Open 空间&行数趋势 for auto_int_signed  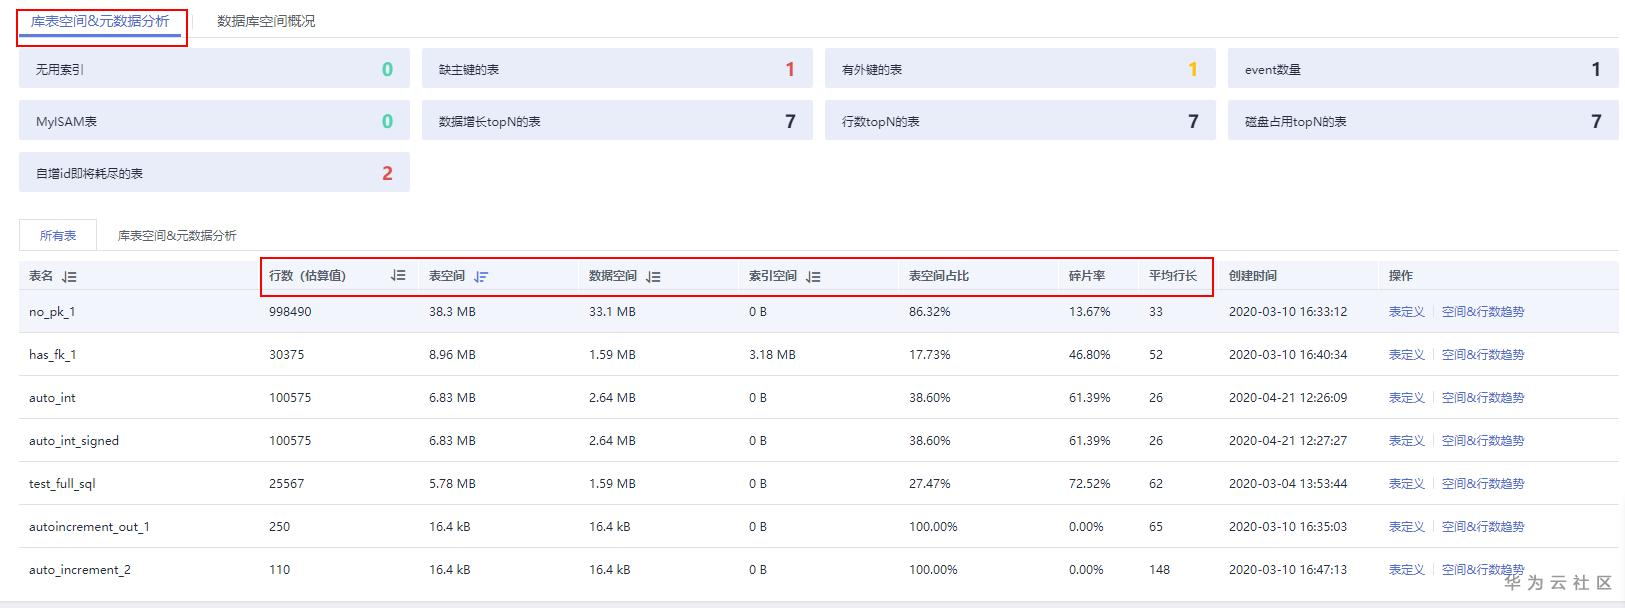click(1482, 441)
